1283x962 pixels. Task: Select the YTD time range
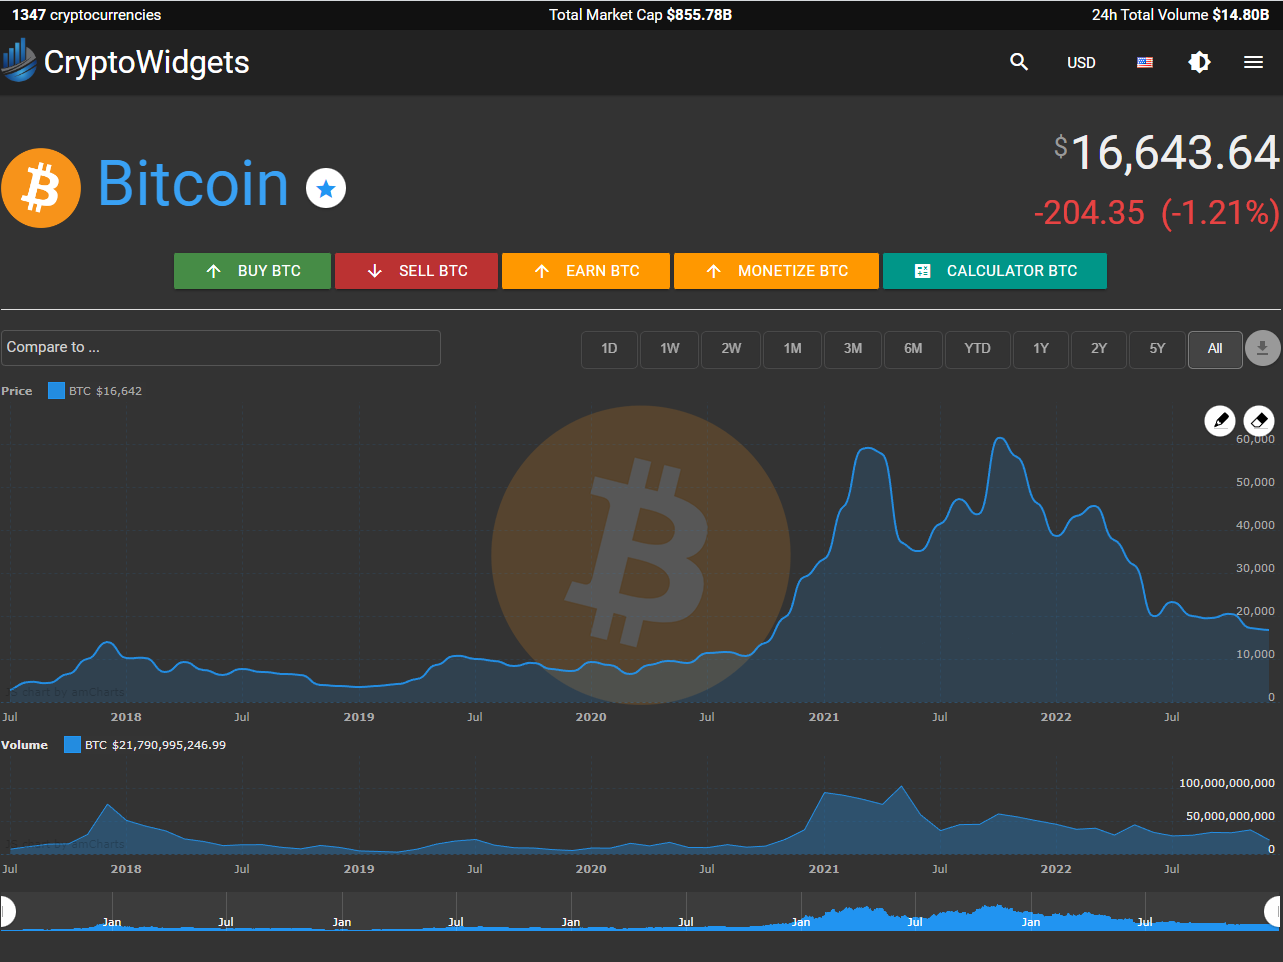coord(977,349)
